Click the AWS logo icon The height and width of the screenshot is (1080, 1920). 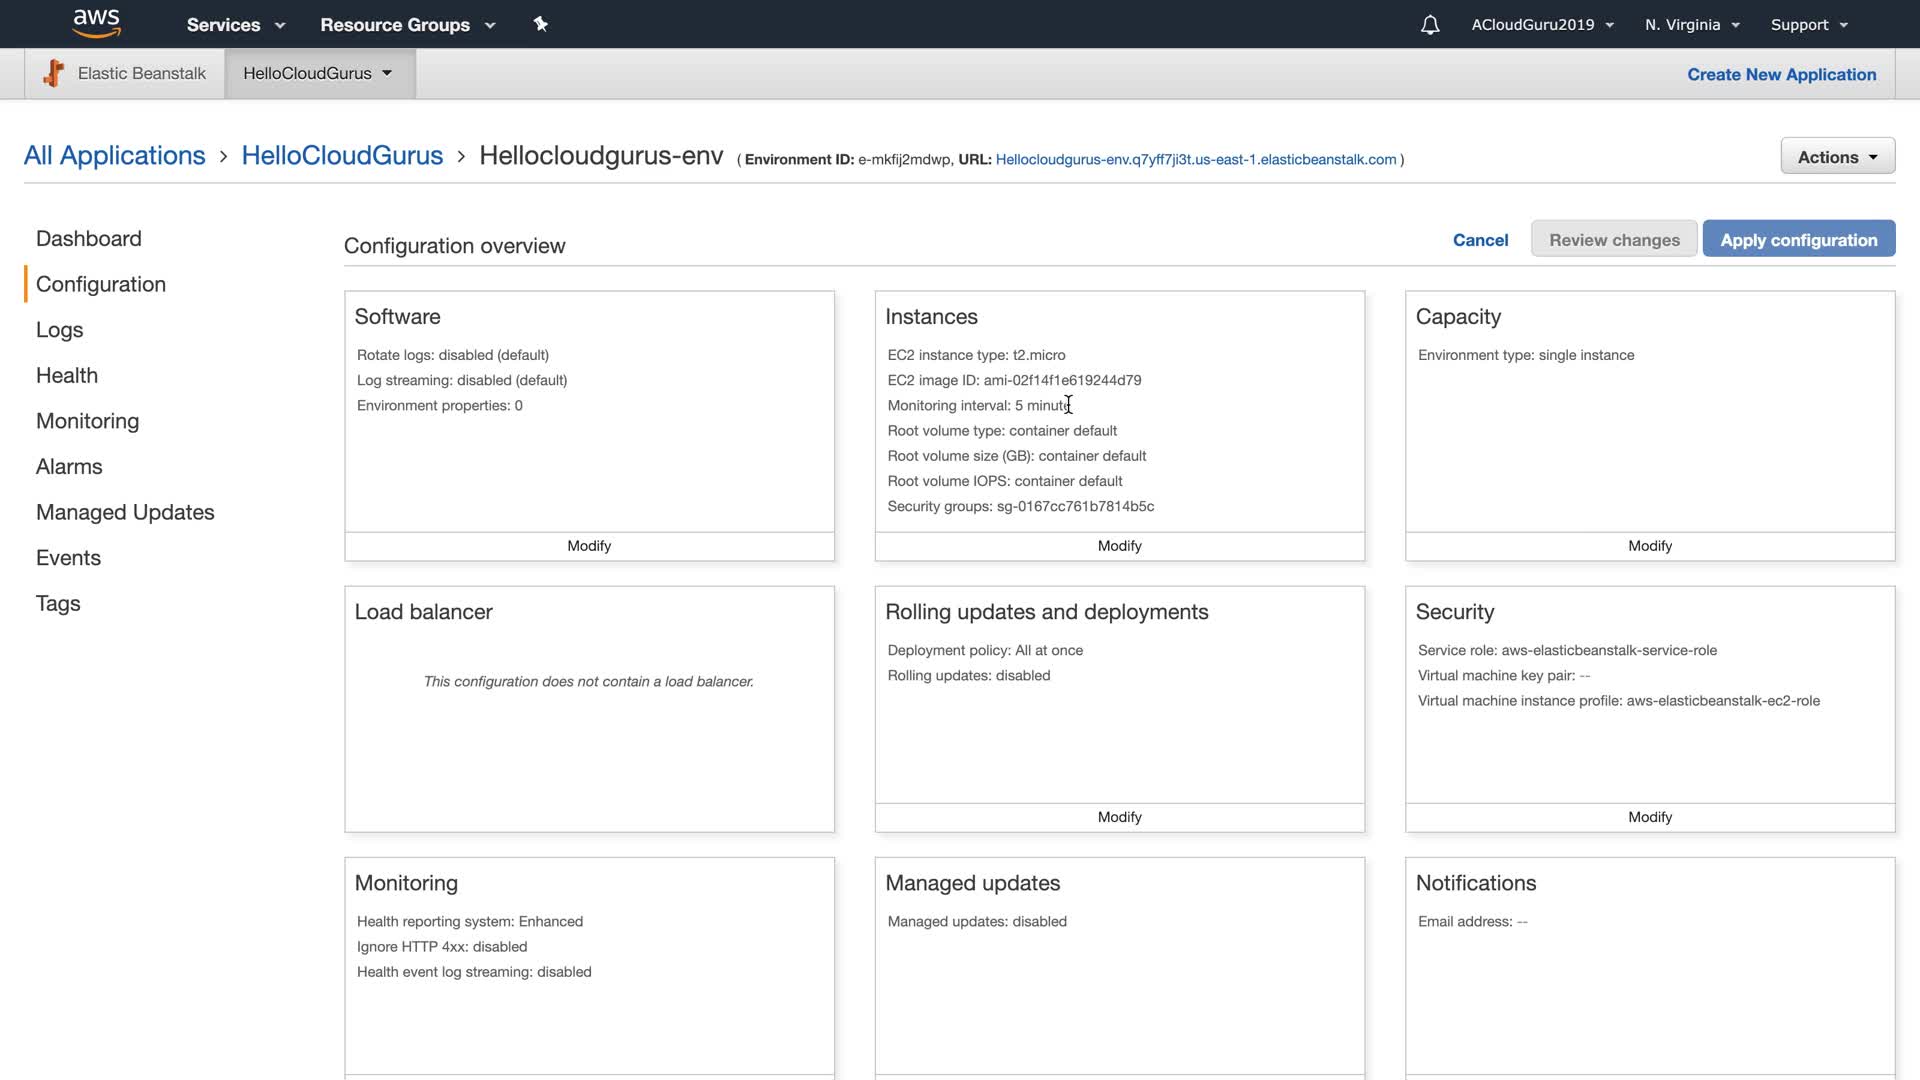(x=96, y=23)
